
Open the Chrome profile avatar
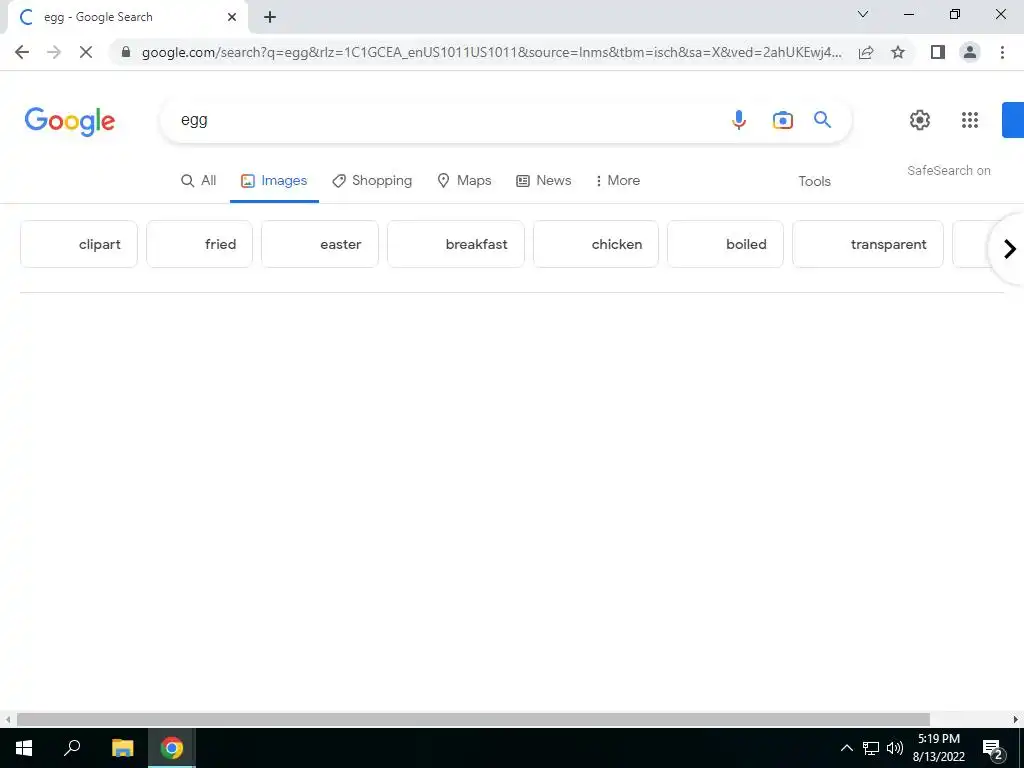970,52
